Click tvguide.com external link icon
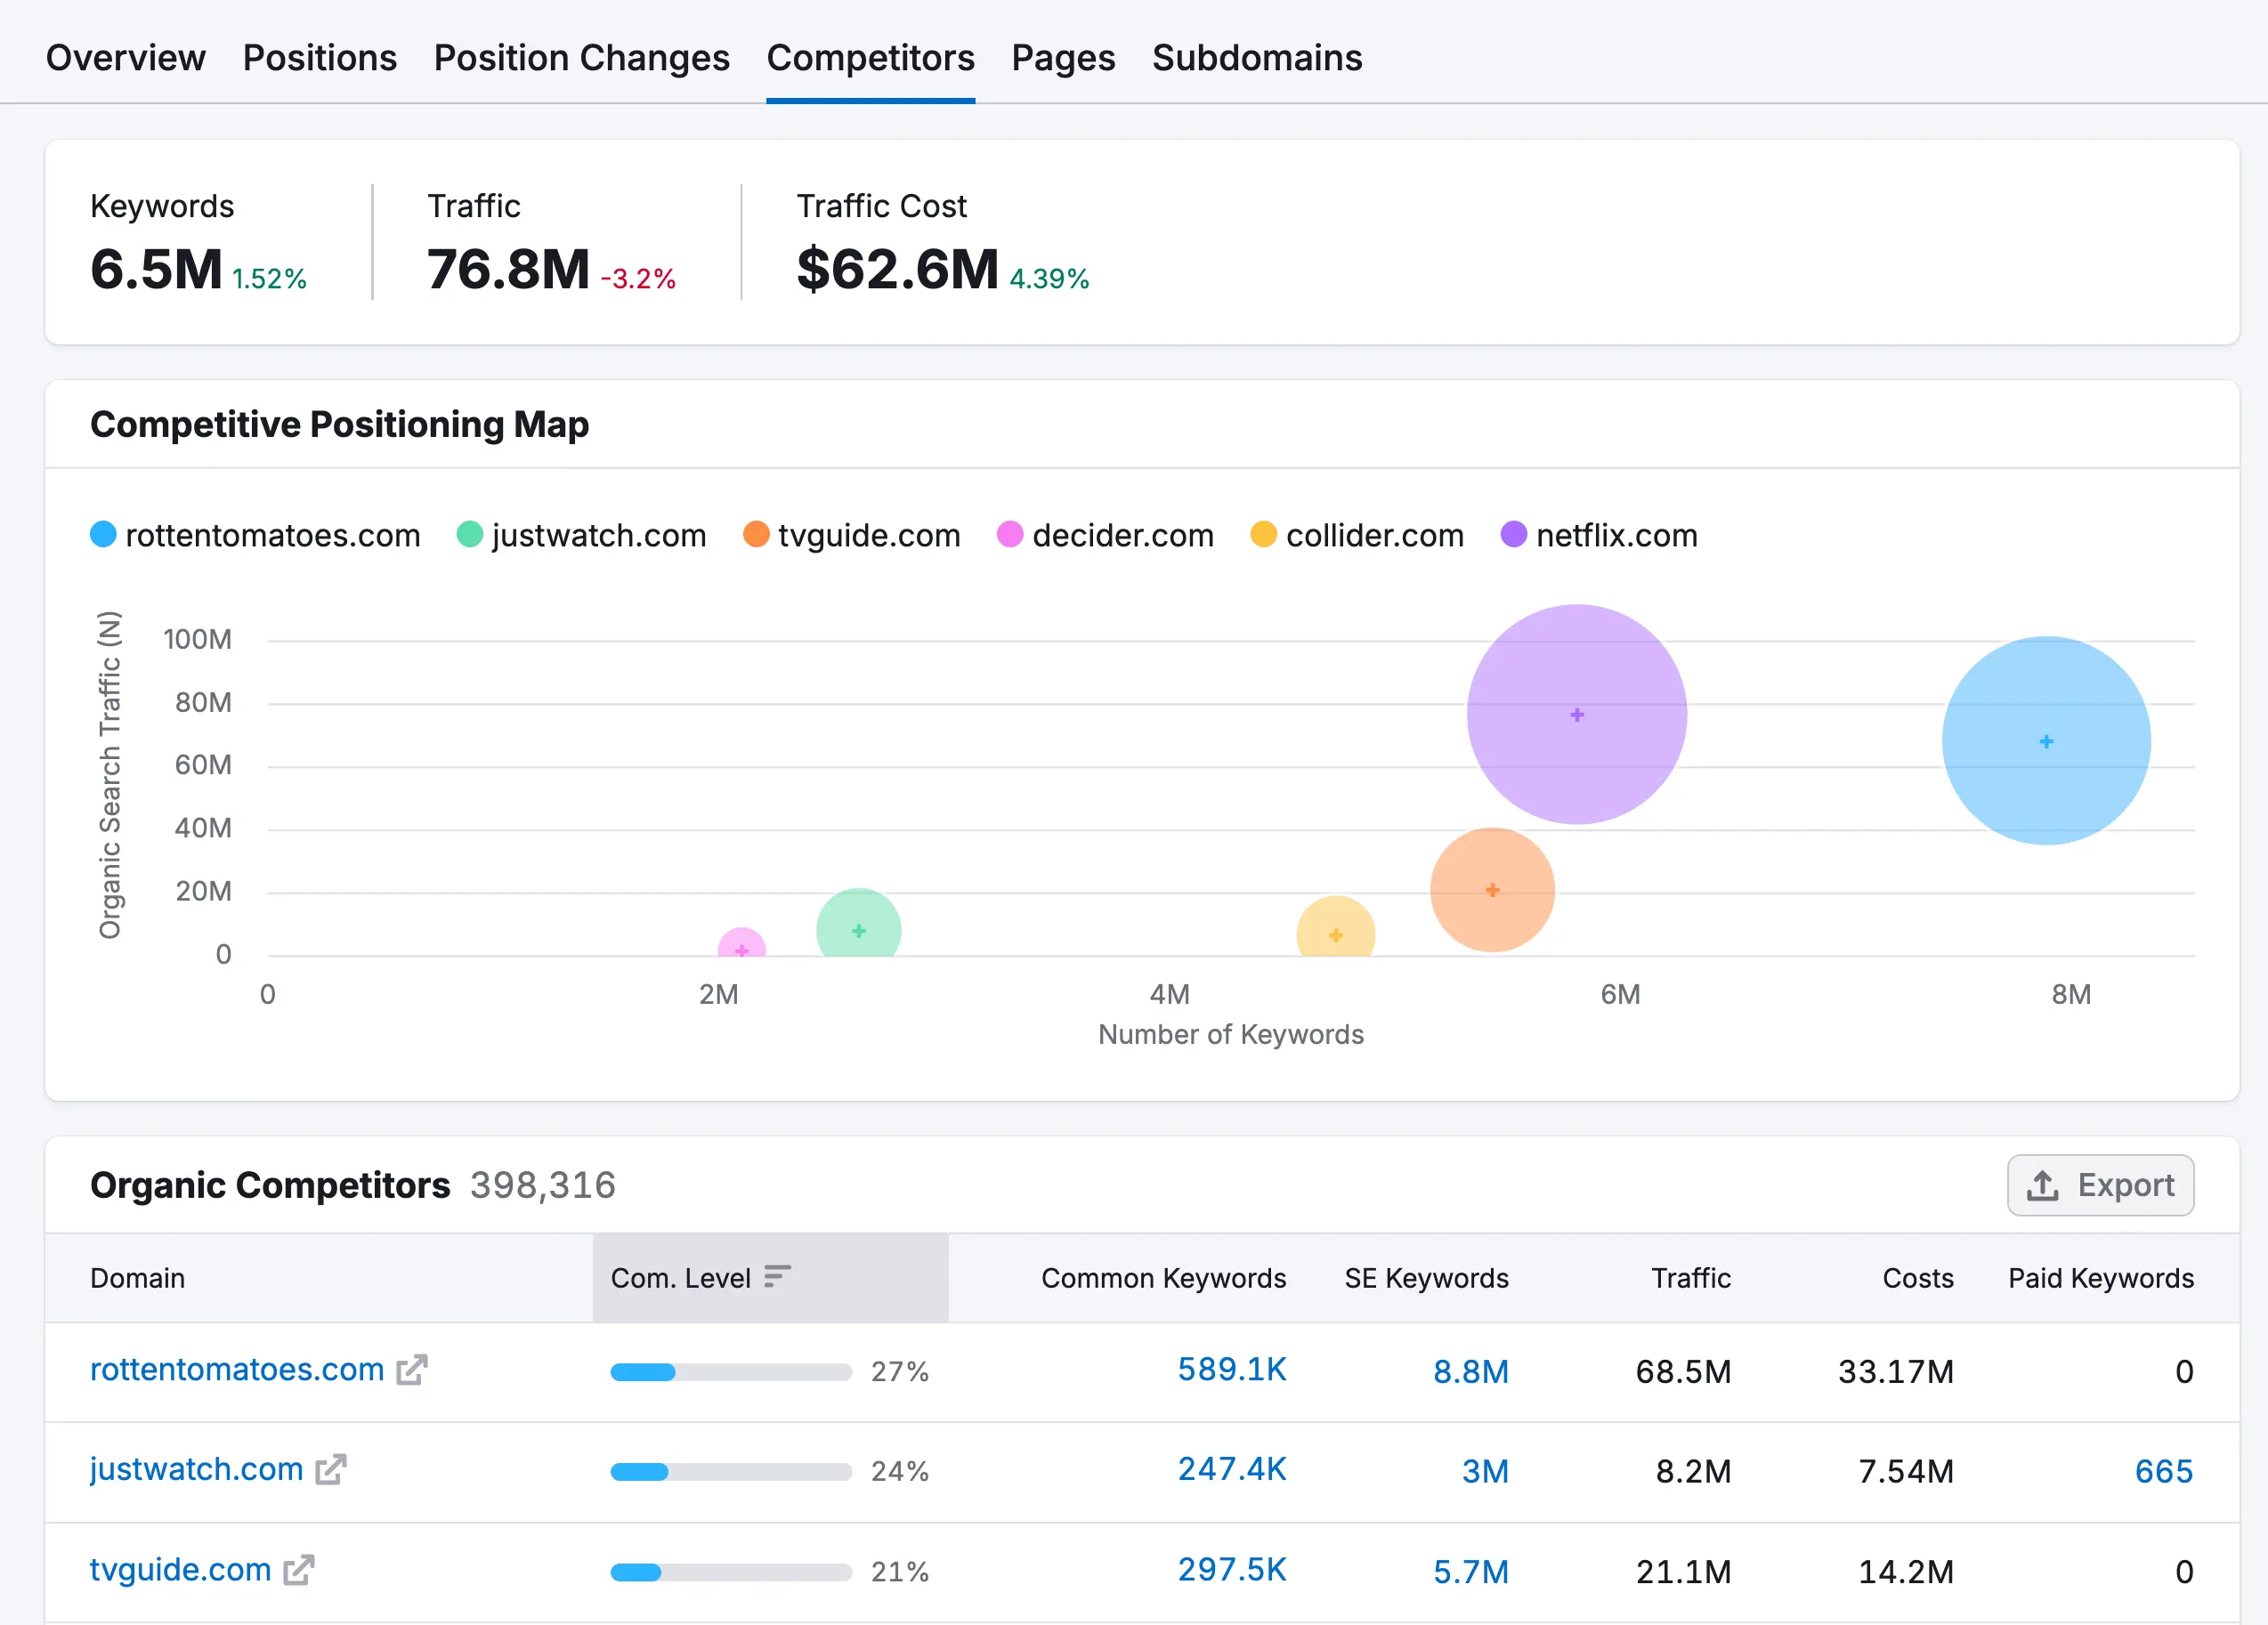2268x1625 pixels. (298, 1570)
